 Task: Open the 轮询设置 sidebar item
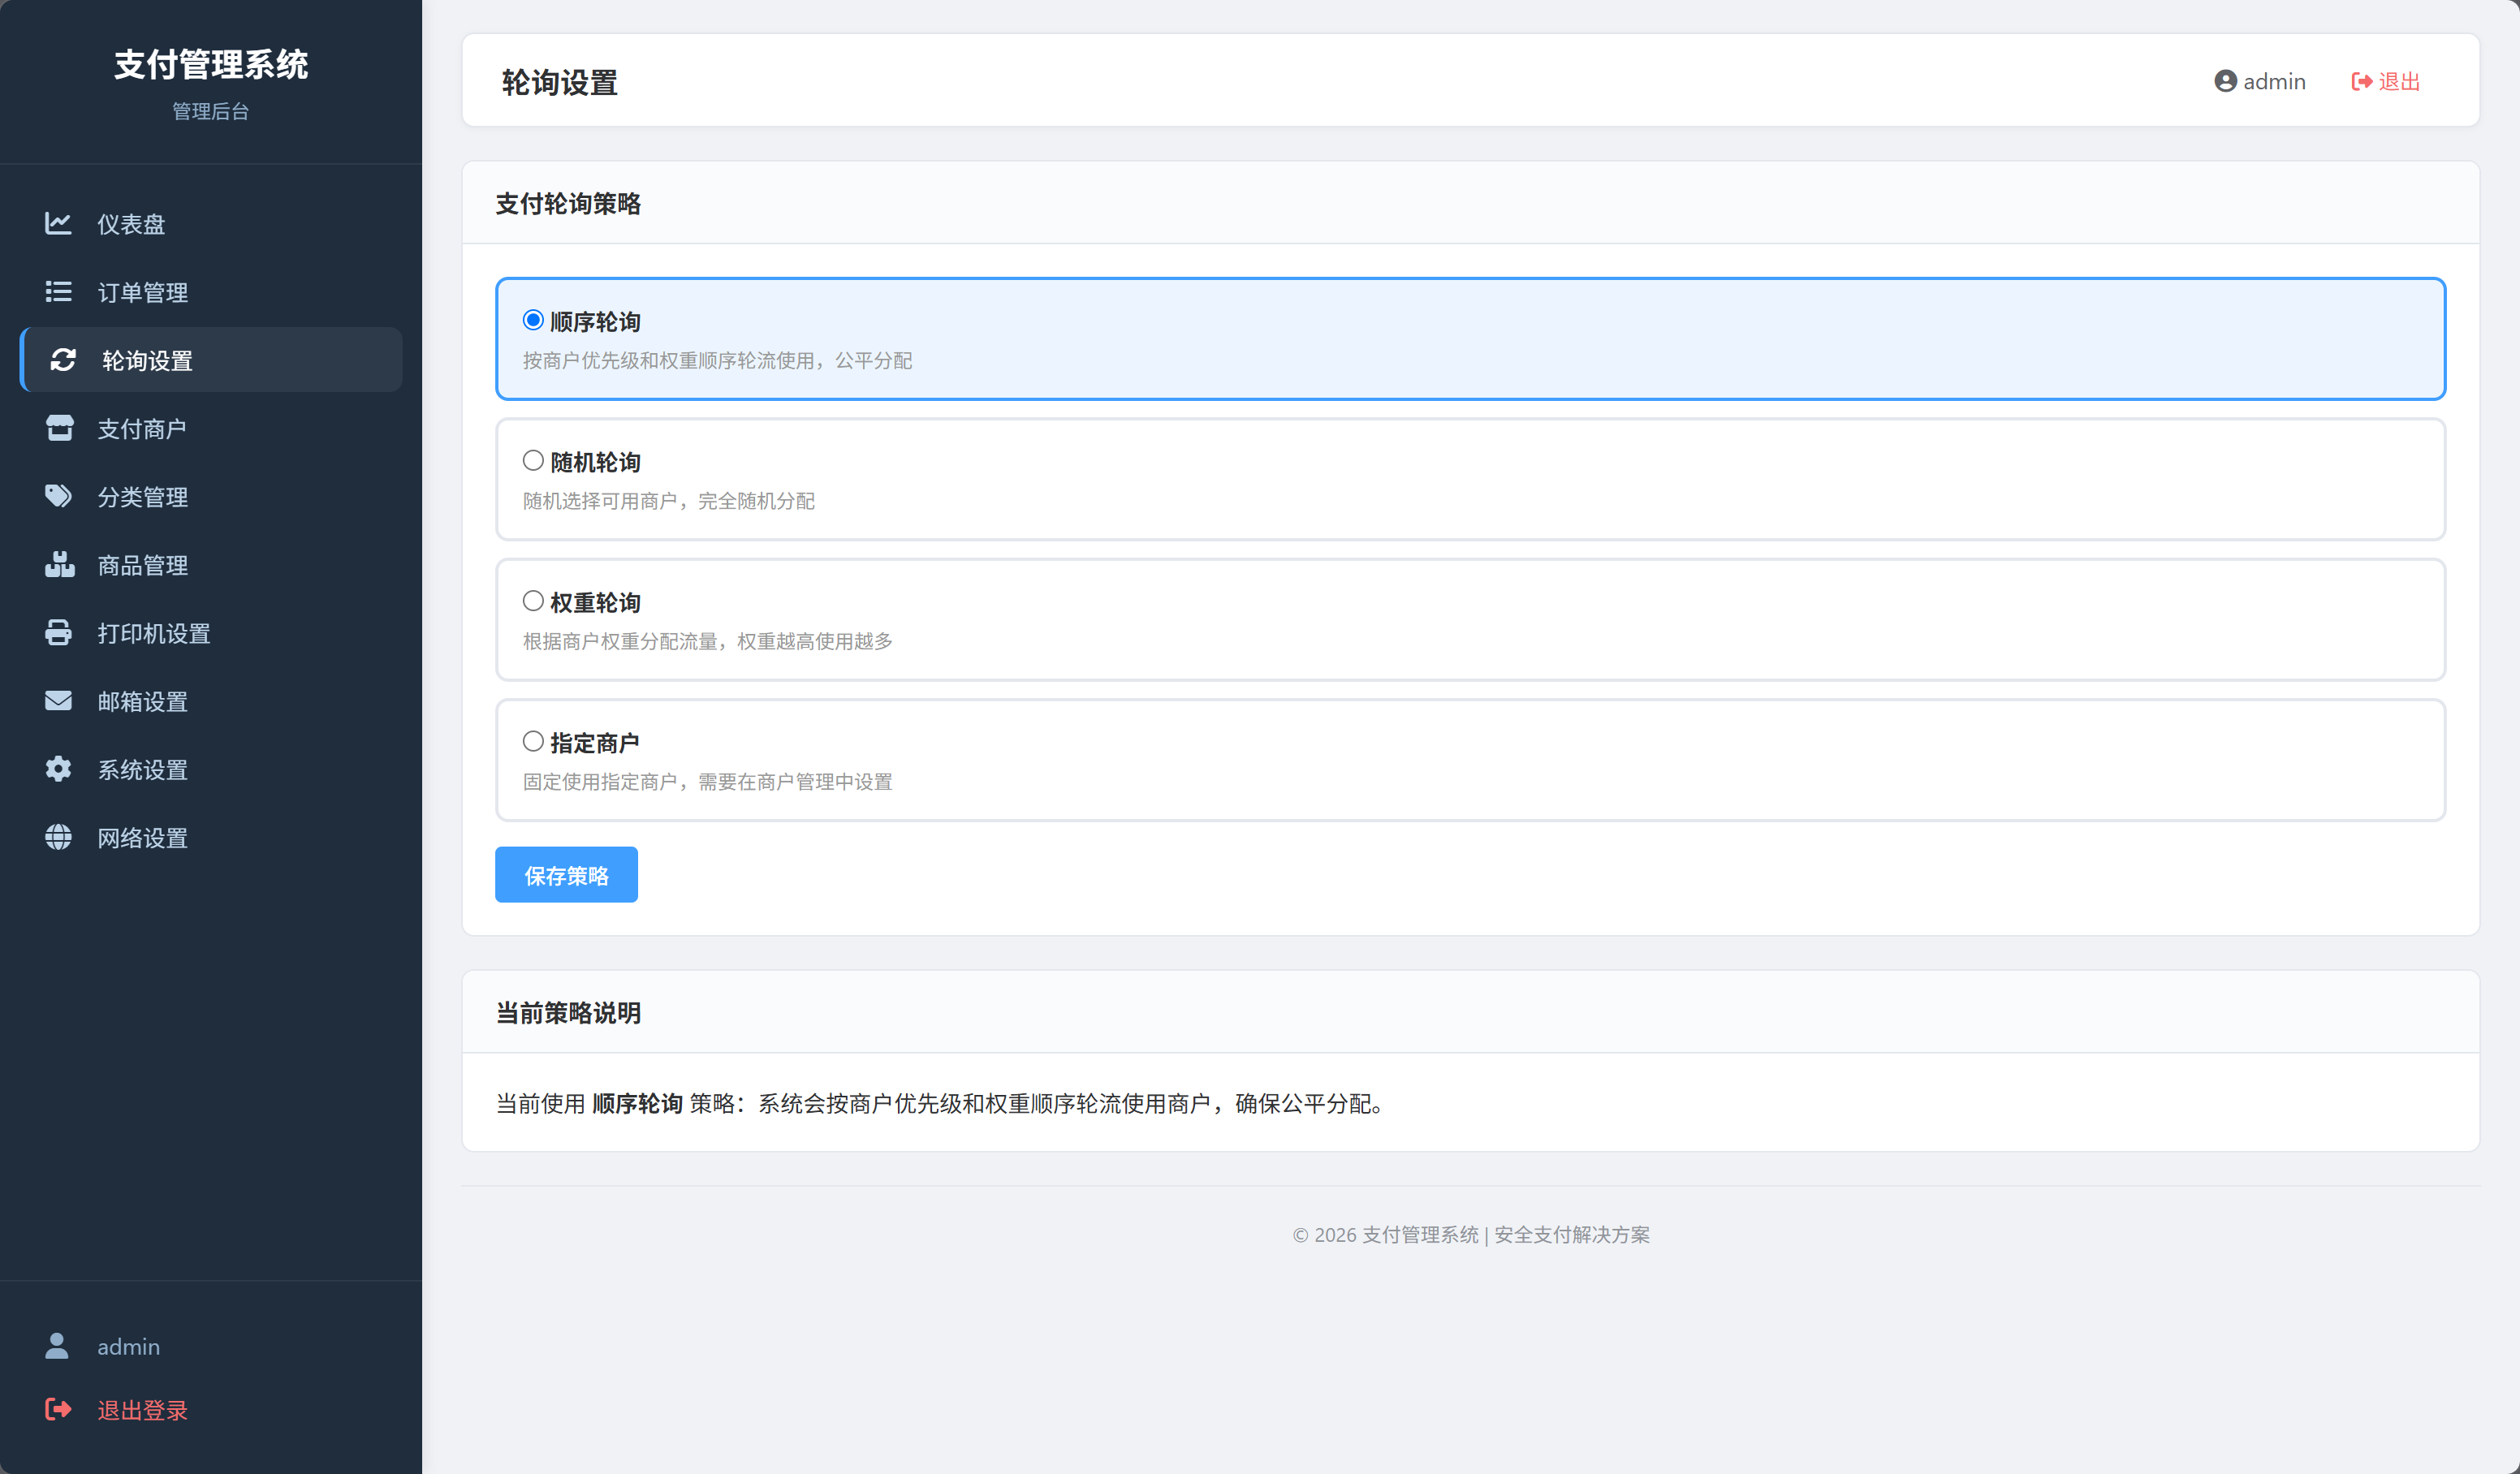[x=211, y=359]
